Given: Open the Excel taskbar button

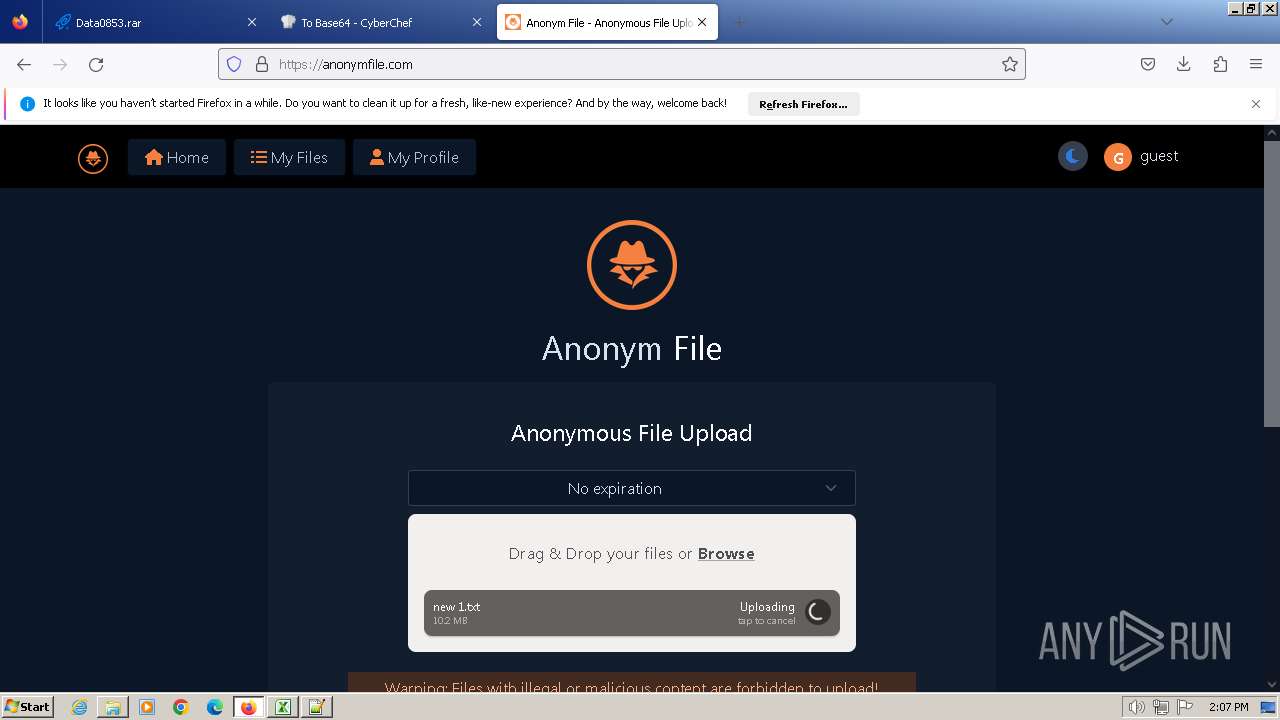Looking at the screenshot, I should click(x=283, y=707).
